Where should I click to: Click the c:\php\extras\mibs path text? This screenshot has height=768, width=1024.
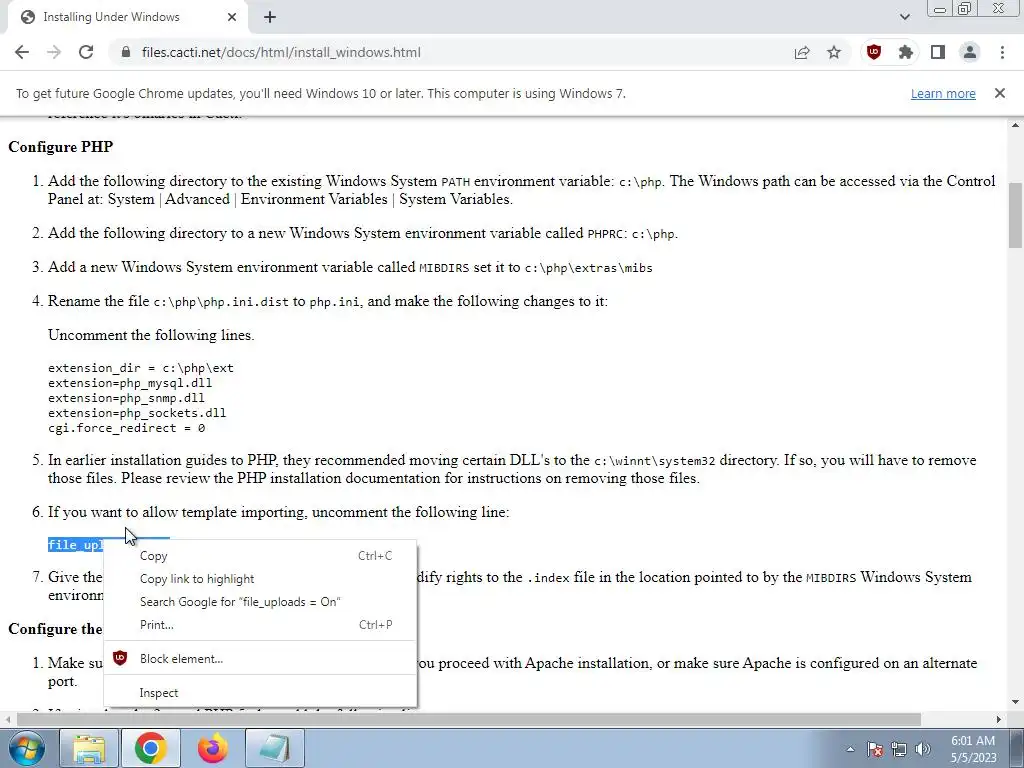(588, 268)
